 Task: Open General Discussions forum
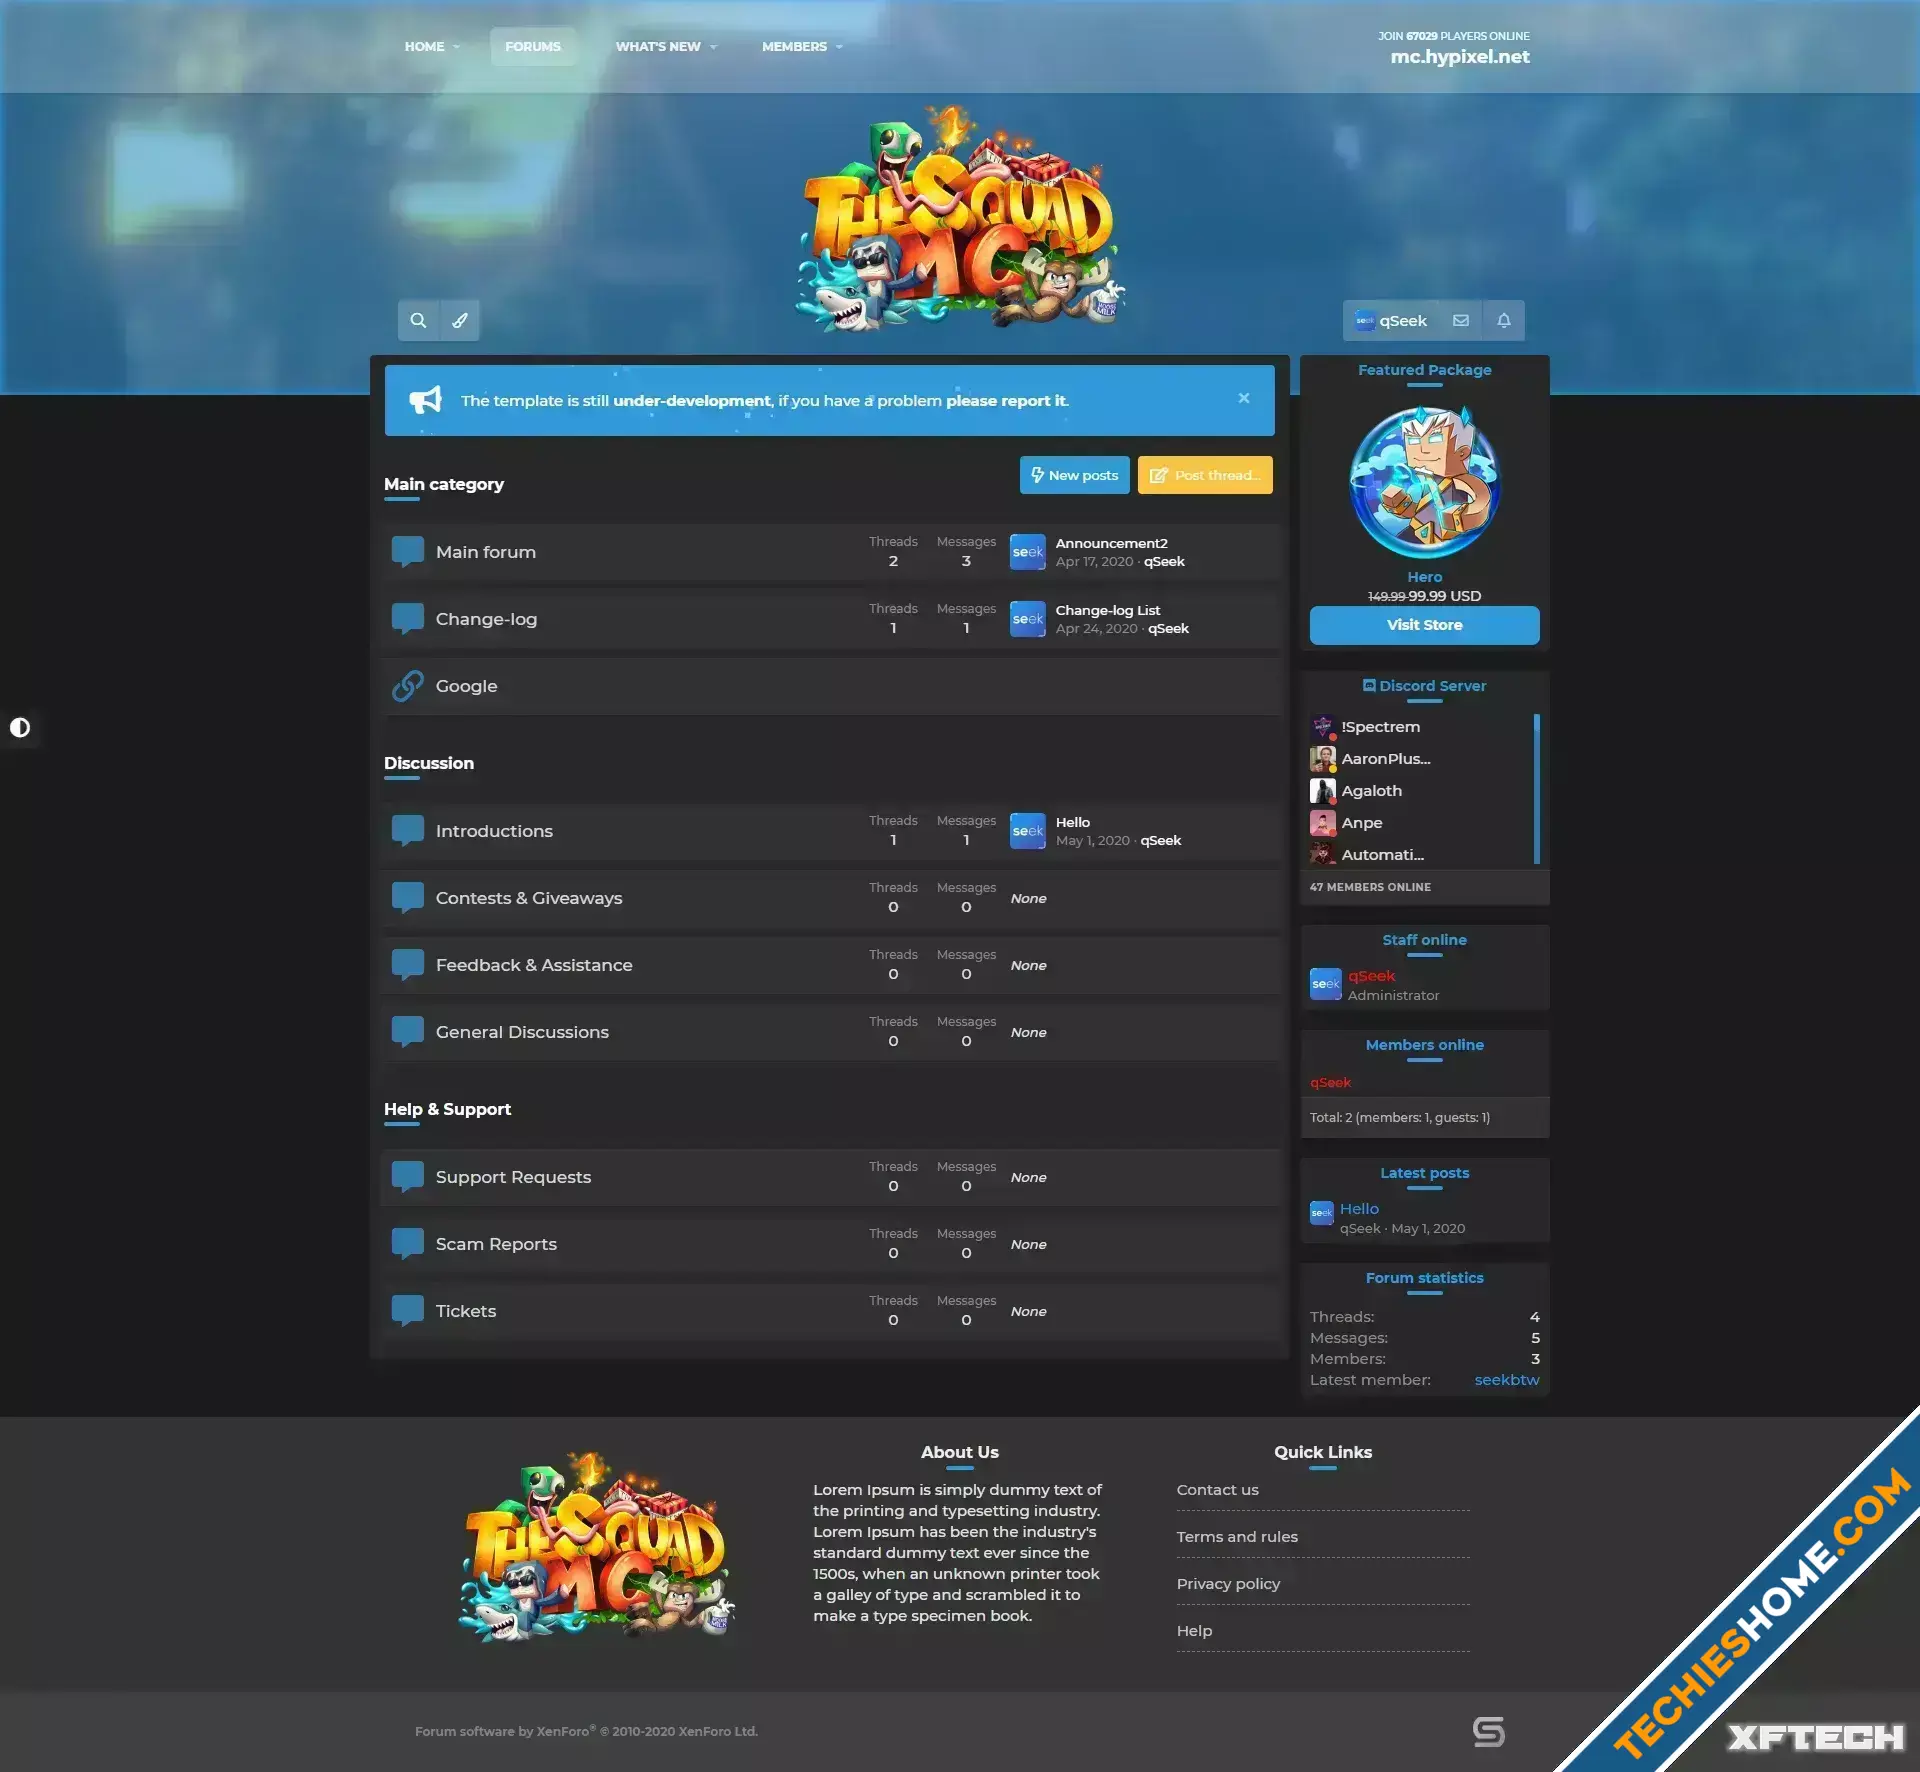click(522, 1032)
